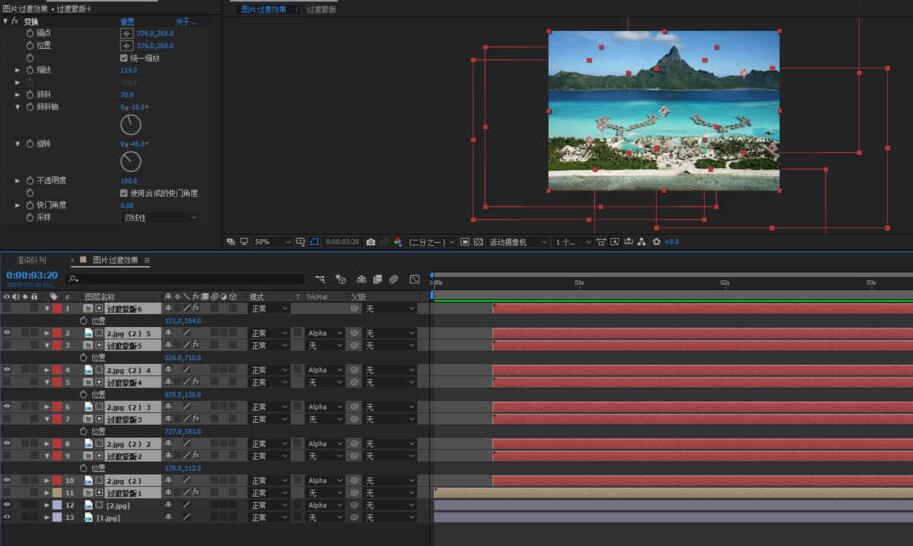This screenshot has width=913, height=546.
Task: Open the graph editor icon above timeline
Action: [415, 279]
